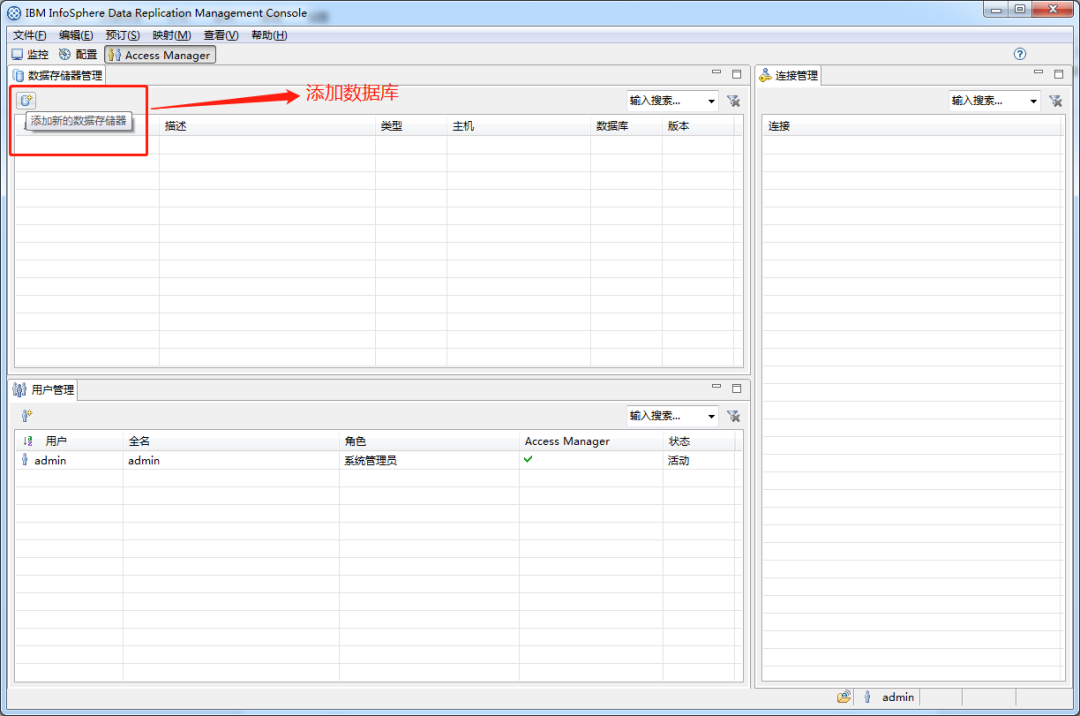Minimize the user management panel
Image resolution: width=1080 pixels, height=716 pixels.
click(x=716, y=387)
